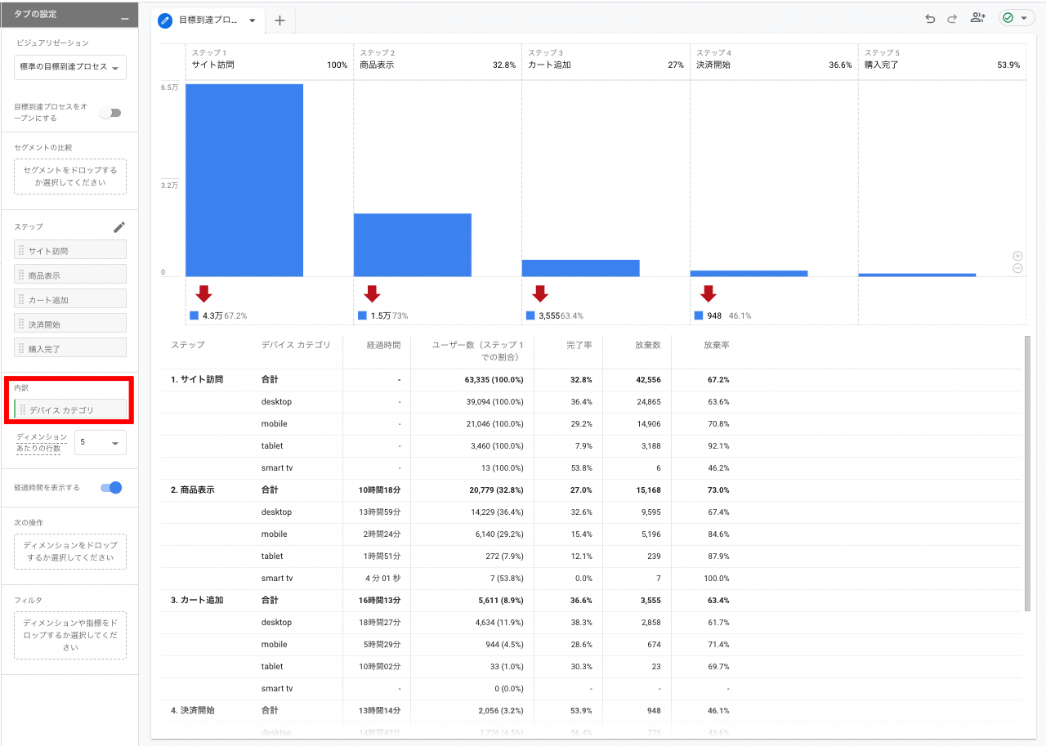Click the 63,335 (100.0%) total cell

[x=494, y=380]
